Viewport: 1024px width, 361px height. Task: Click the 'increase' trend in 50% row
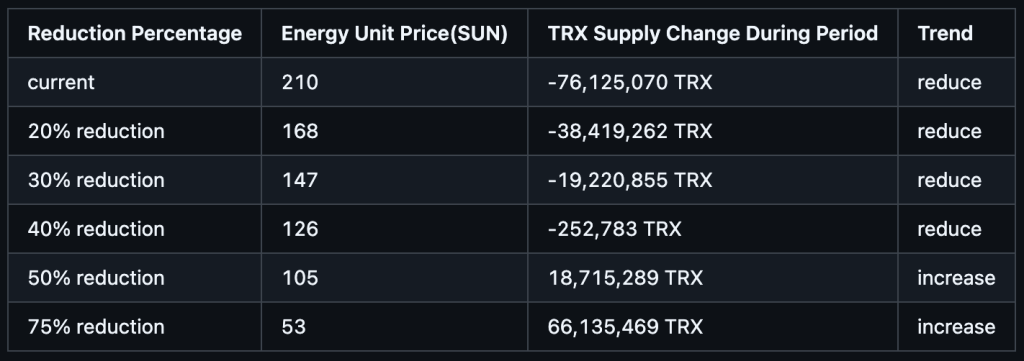click(x=956, y=278)
